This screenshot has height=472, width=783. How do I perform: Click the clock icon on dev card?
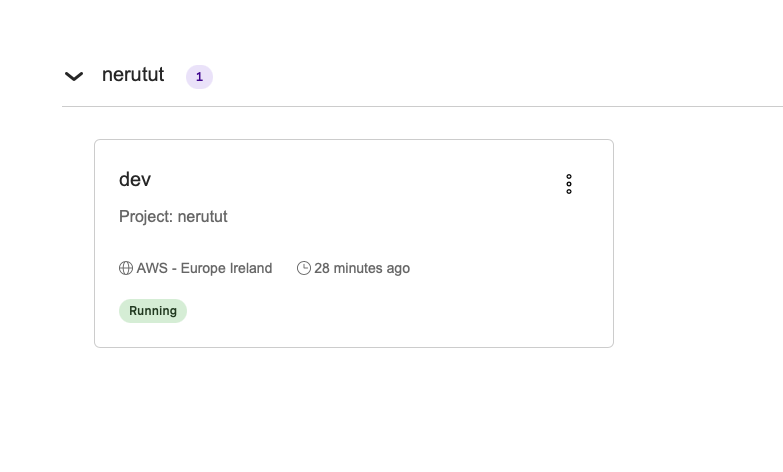click(x=304, y=268)
